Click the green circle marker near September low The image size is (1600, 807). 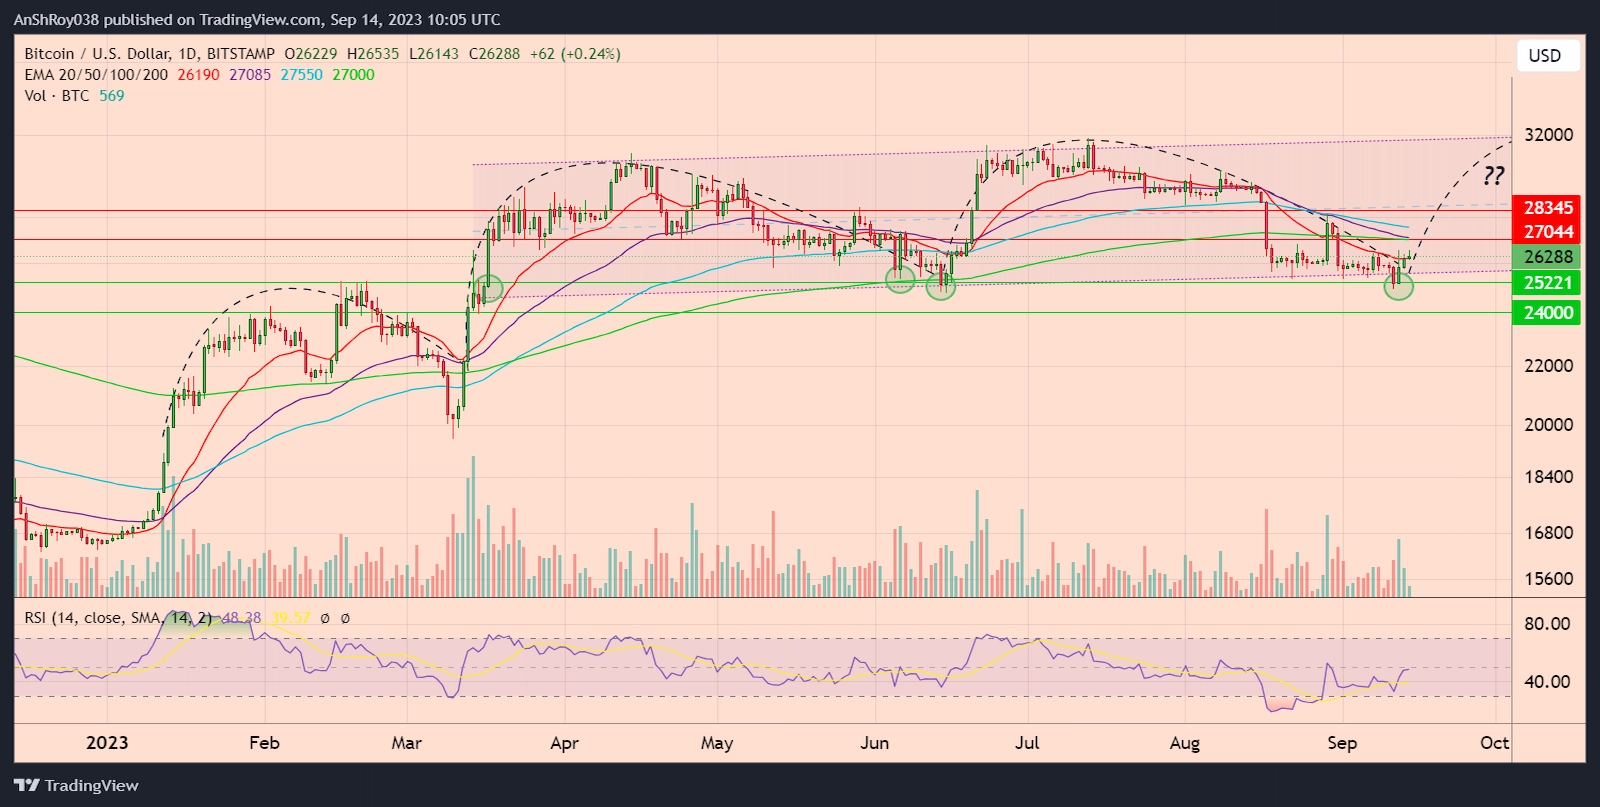tap(1399, 287)
